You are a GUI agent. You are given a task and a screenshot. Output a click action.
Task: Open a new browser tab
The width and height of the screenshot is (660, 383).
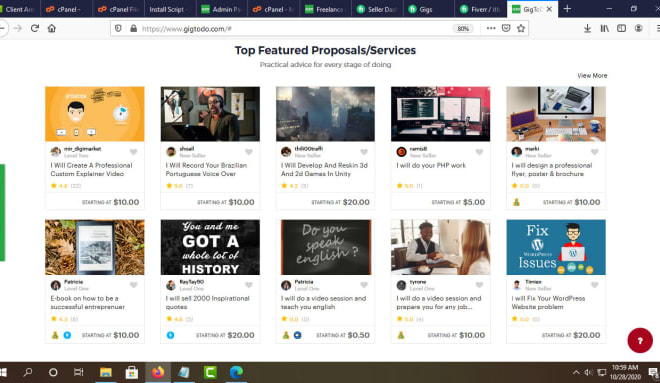coord(567,8)
